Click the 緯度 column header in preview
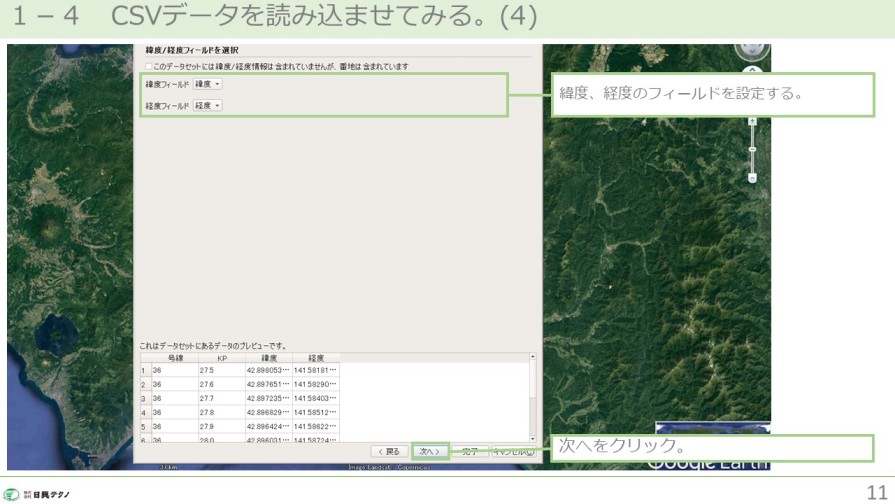Image resolution: width=895 pixels, height=504 pixels. [x=268, y=356]
